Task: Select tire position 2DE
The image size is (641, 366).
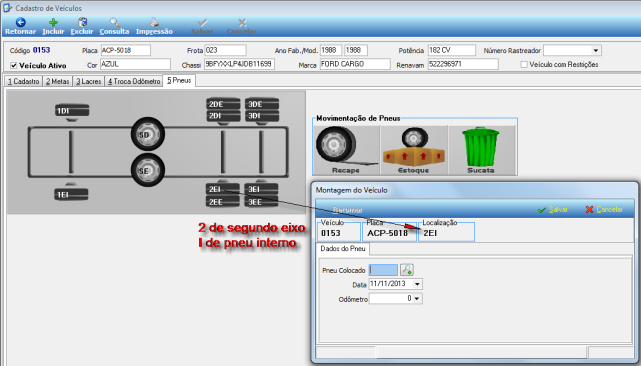Action: point(223,104)
